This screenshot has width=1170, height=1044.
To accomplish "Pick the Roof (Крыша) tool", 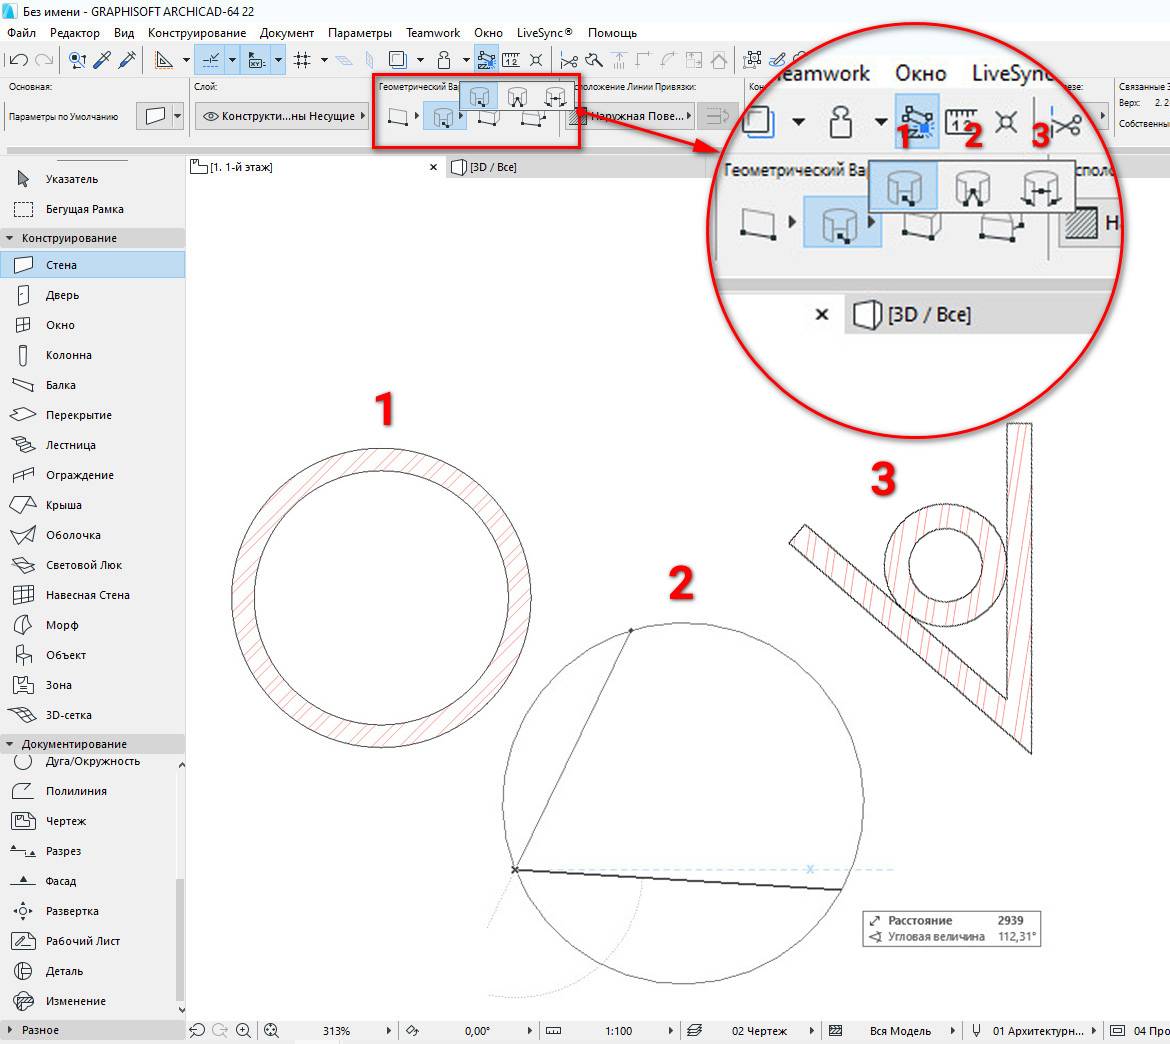I will click(x=63, y=505).
